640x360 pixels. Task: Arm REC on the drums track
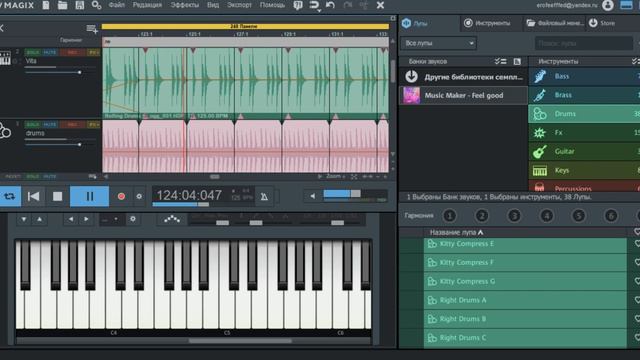[73, 124]
